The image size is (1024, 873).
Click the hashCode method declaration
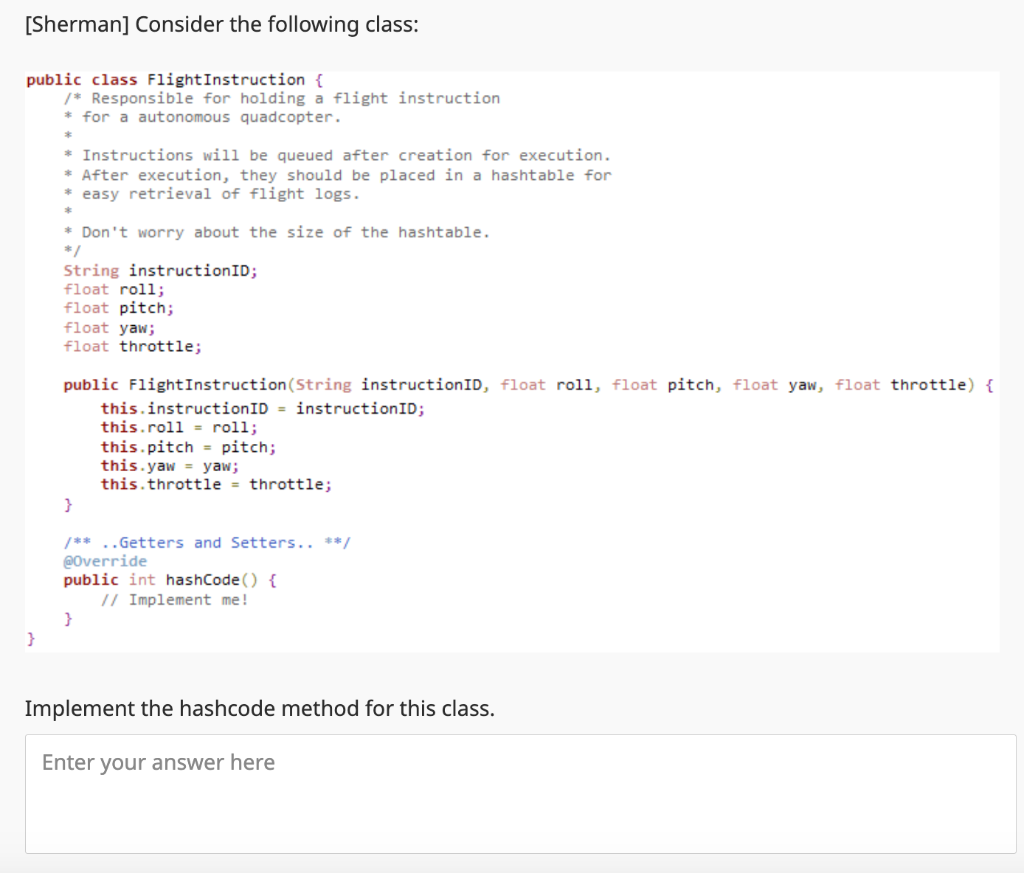197,580
